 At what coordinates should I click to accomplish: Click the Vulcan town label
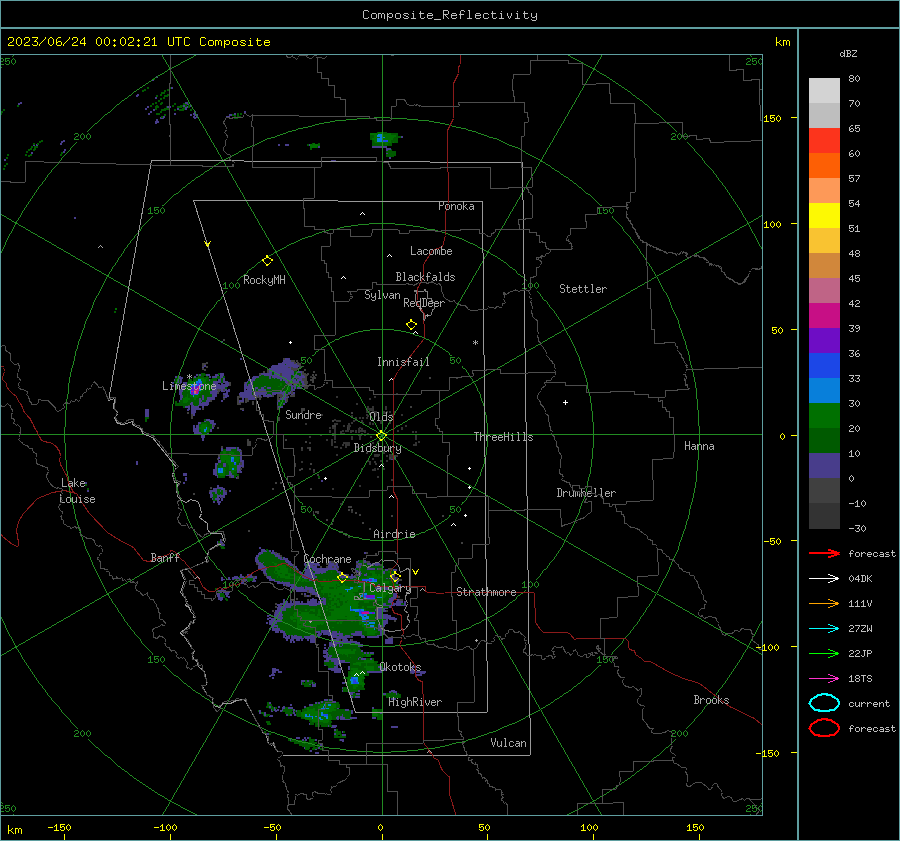508,743
